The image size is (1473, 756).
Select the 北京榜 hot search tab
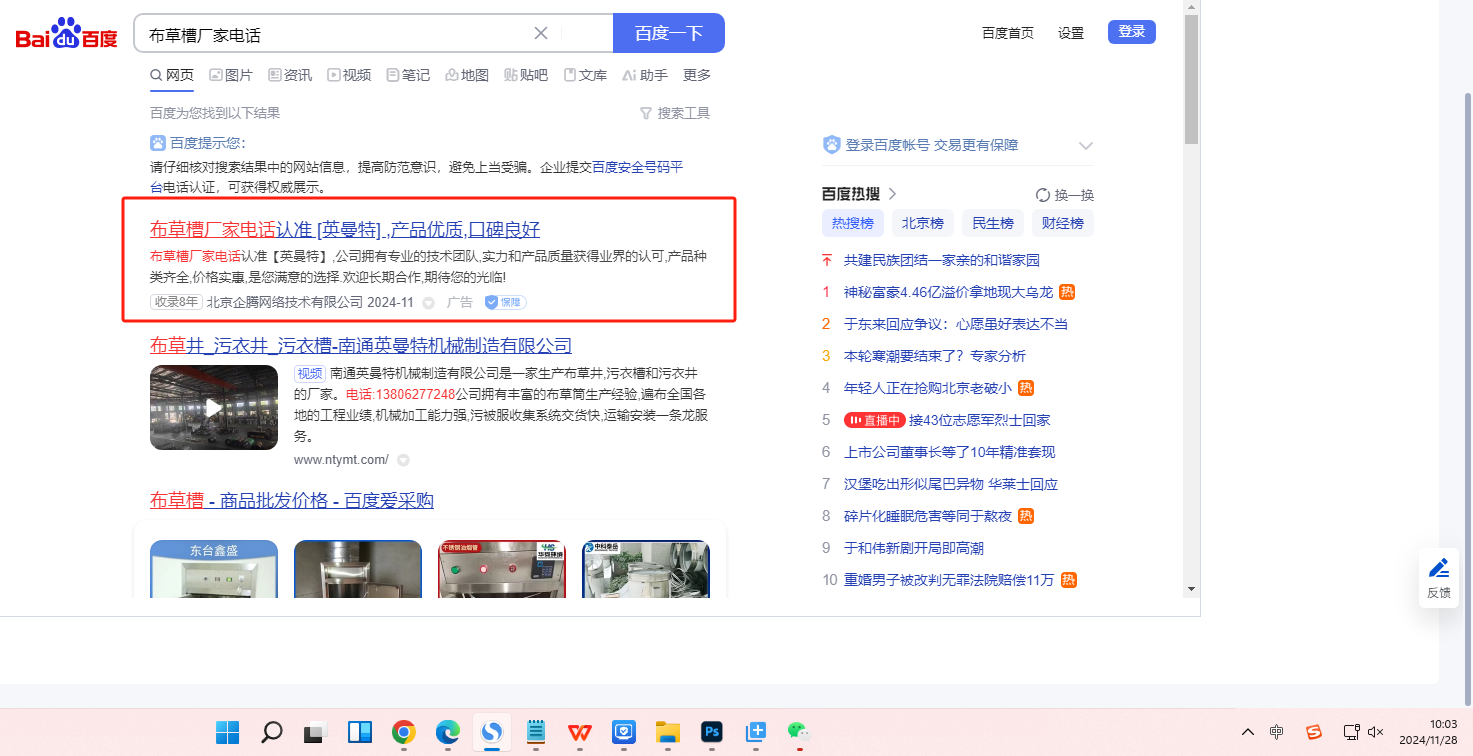pos(923,223)
